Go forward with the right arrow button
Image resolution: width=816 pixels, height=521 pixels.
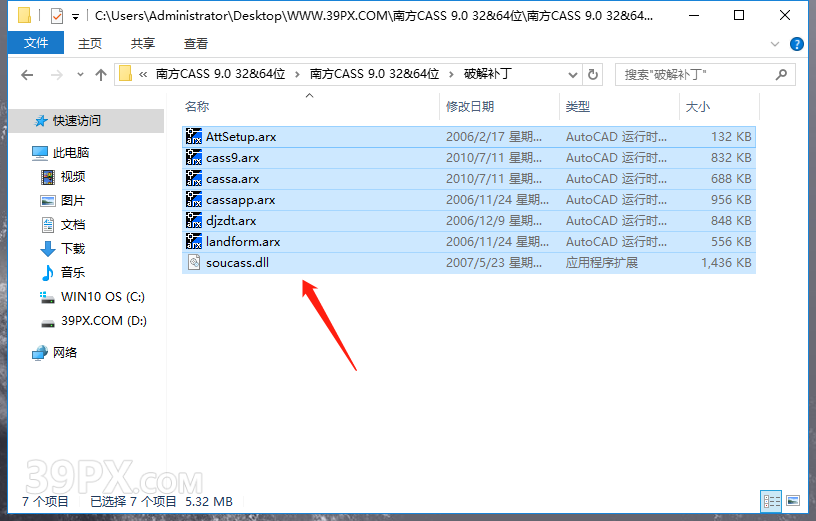[56, 75]
